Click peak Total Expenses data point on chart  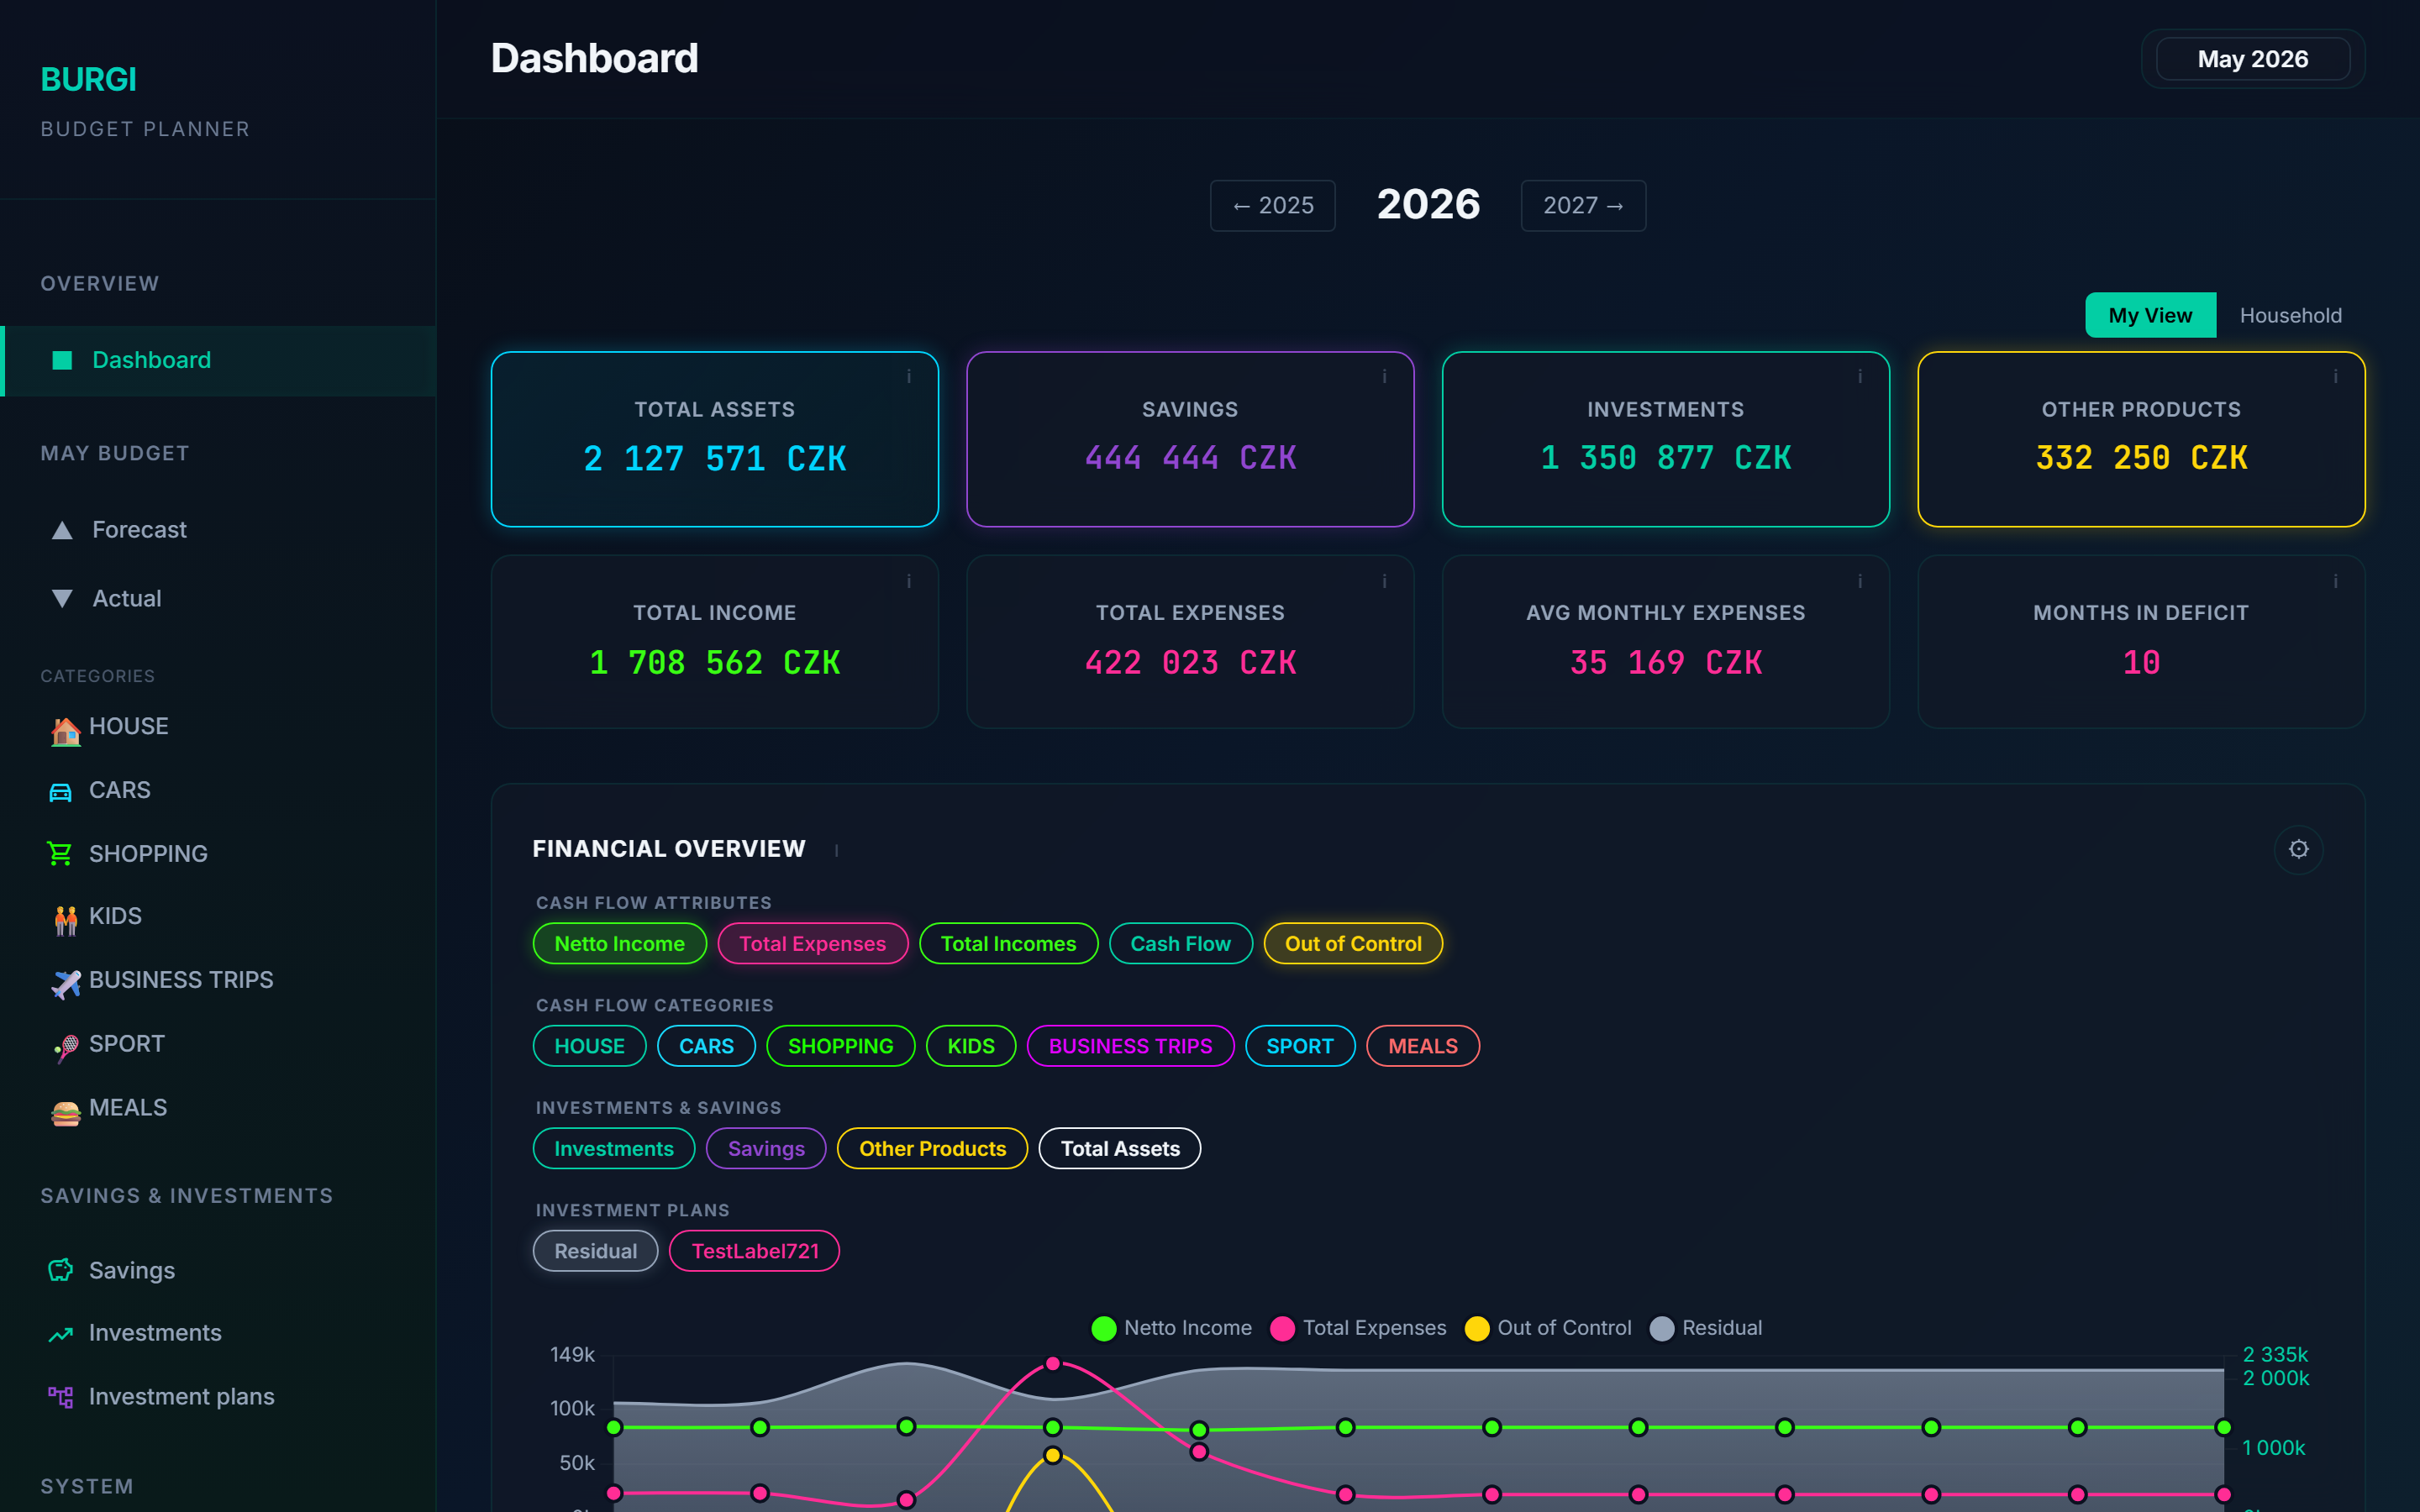(x=1052, y=1364)
